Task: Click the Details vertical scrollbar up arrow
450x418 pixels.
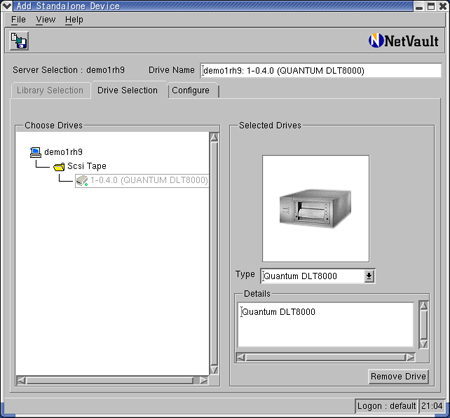Action: (x=423, y=306)
